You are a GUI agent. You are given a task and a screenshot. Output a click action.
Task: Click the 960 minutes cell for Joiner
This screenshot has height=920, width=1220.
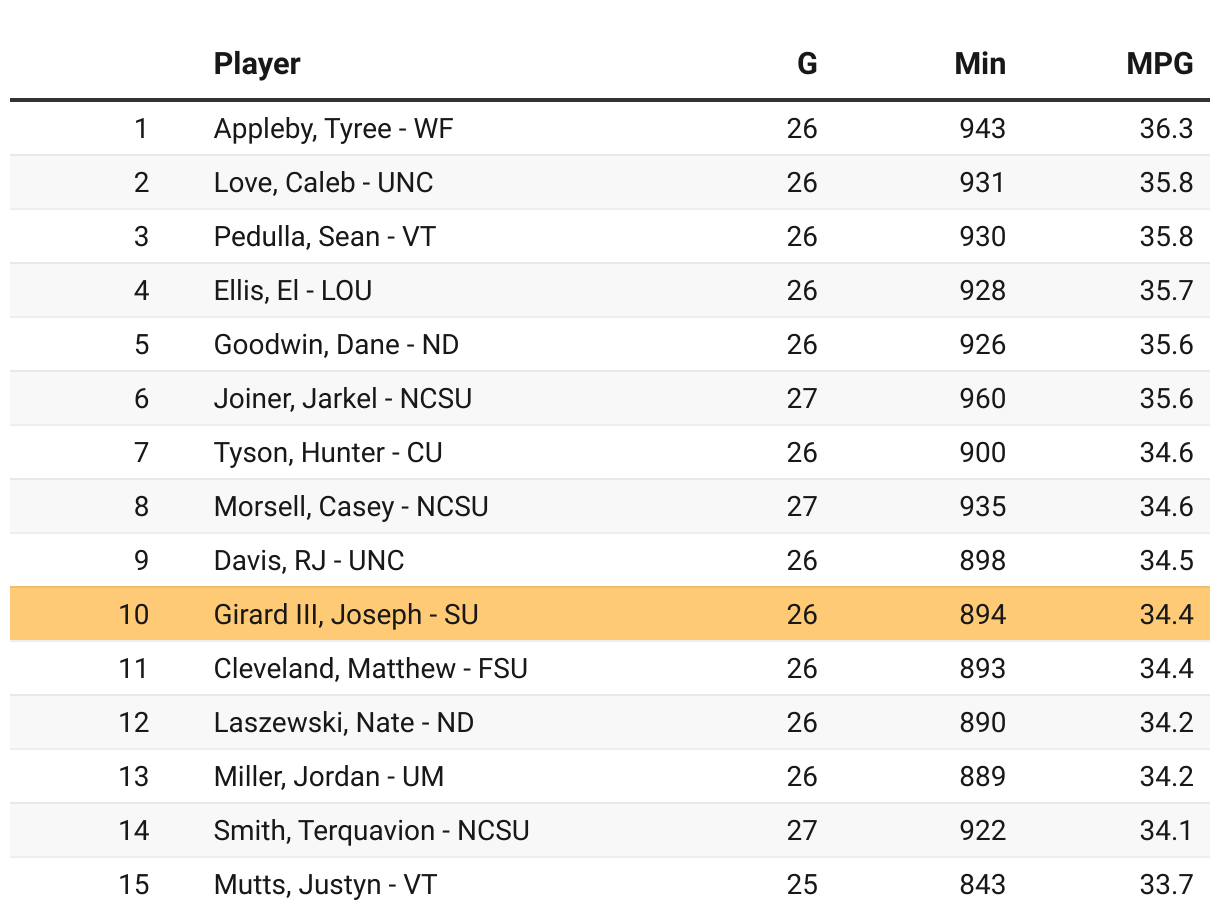pos(981,399)
